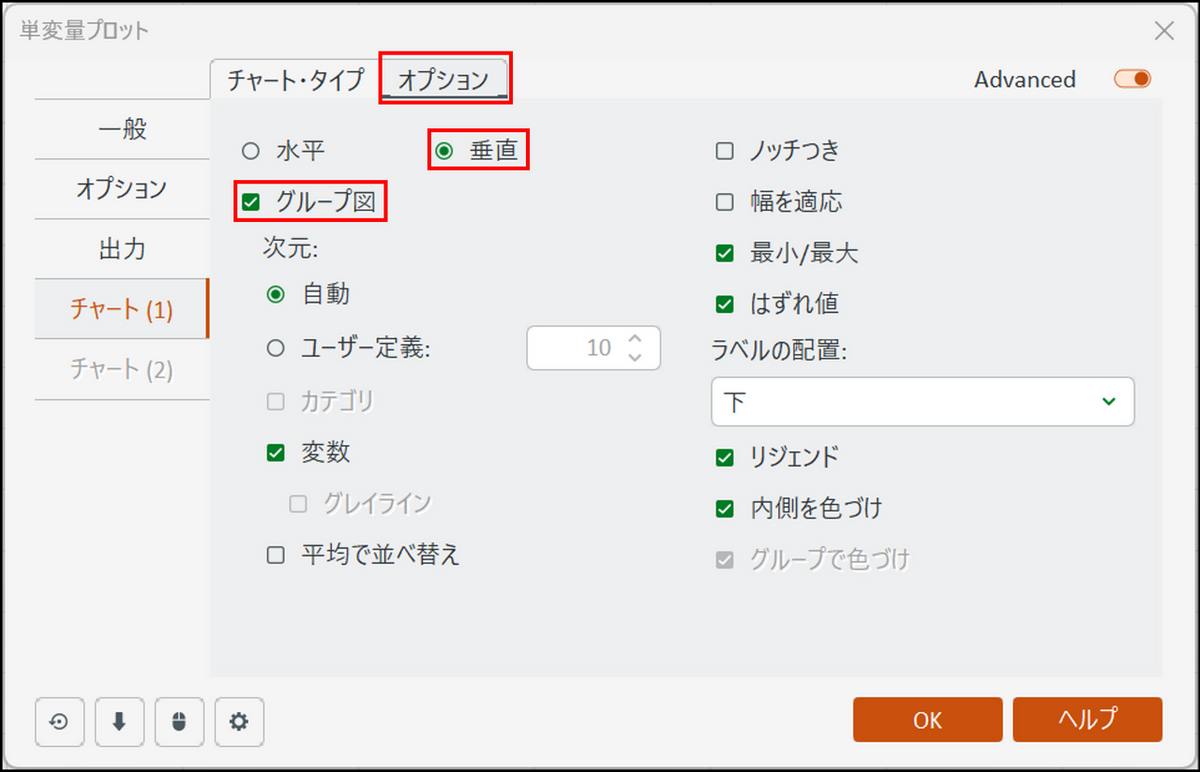Choose the ユーザー定義 radio option
Viewport: 1200px width, 772px height.
coord(276,348)
